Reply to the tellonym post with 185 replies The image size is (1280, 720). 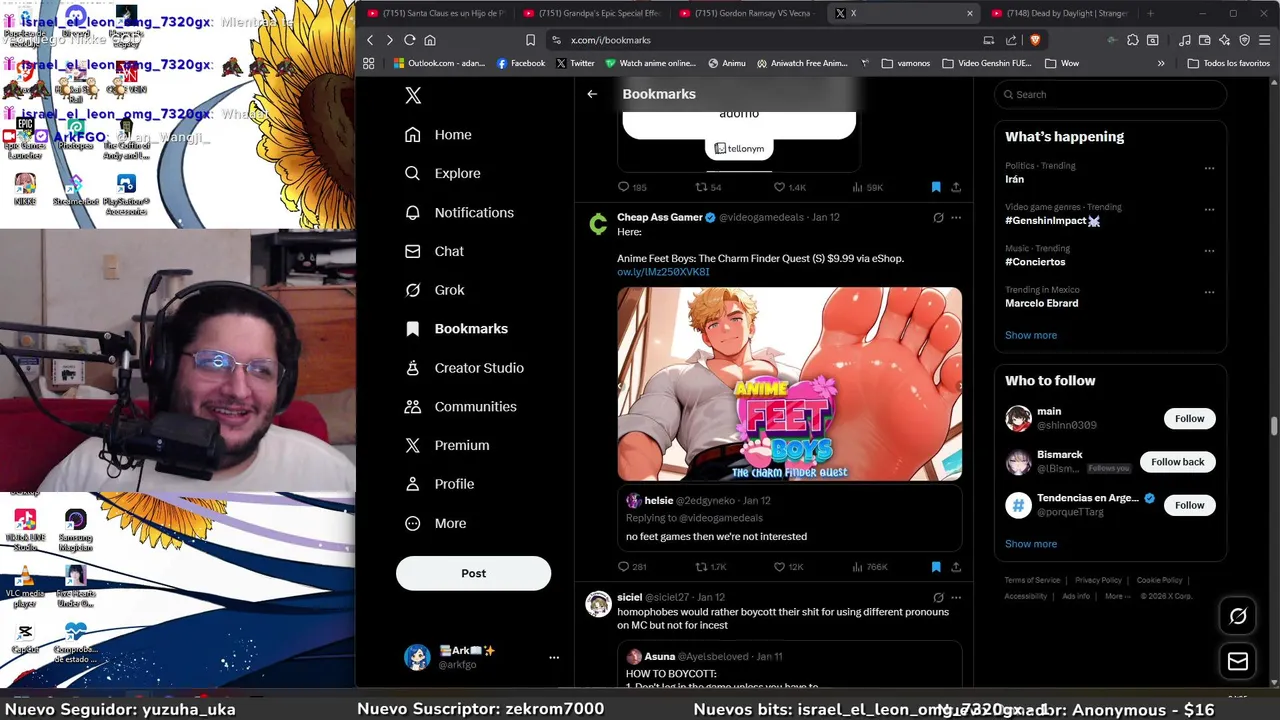click(624, 187)
